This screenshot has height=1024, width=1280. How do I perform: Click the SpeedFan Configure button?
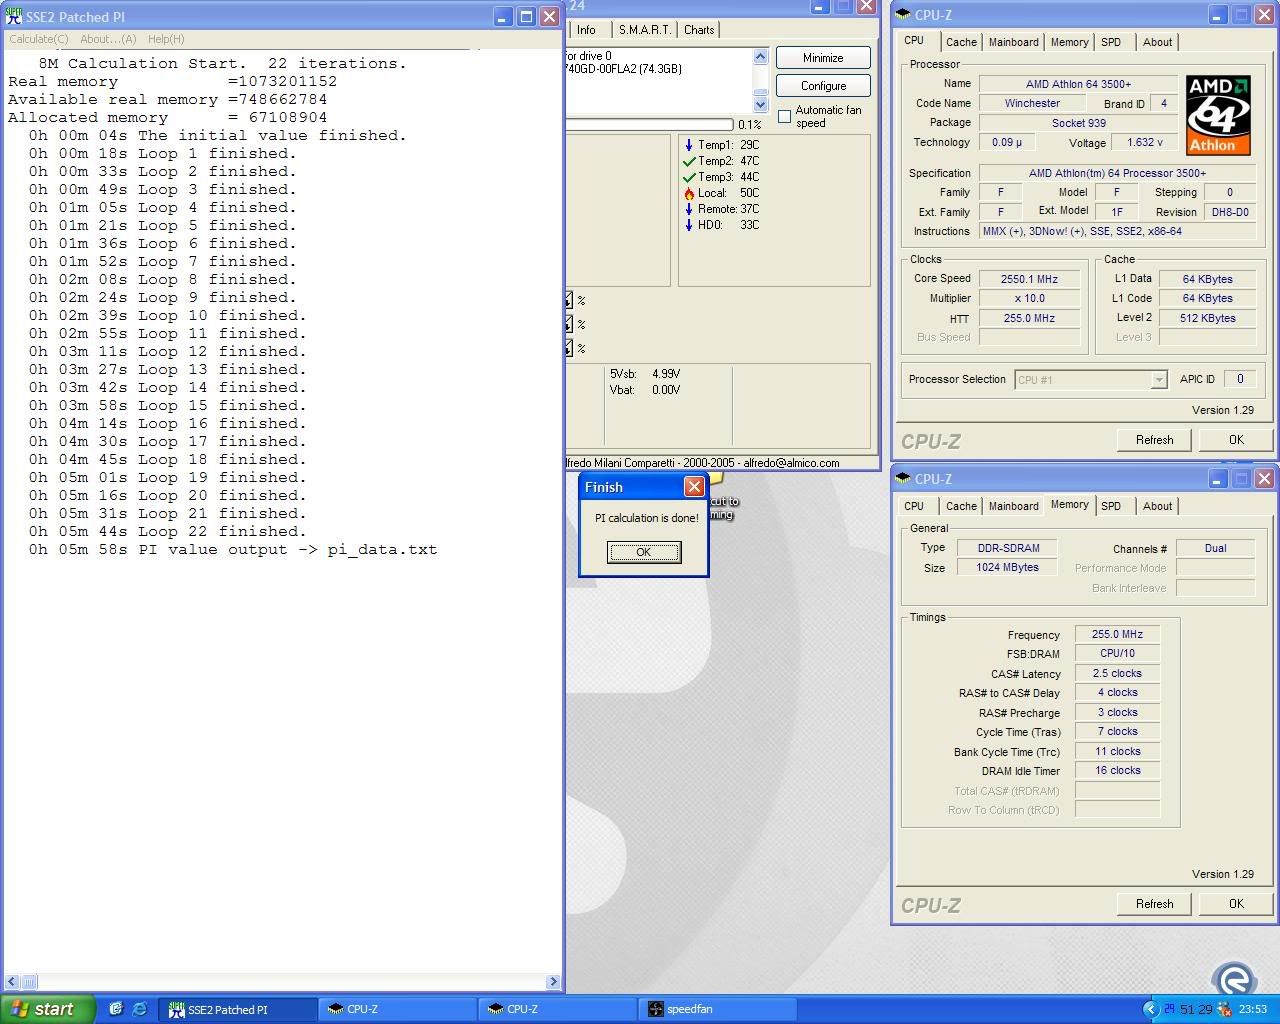point(823,86)
